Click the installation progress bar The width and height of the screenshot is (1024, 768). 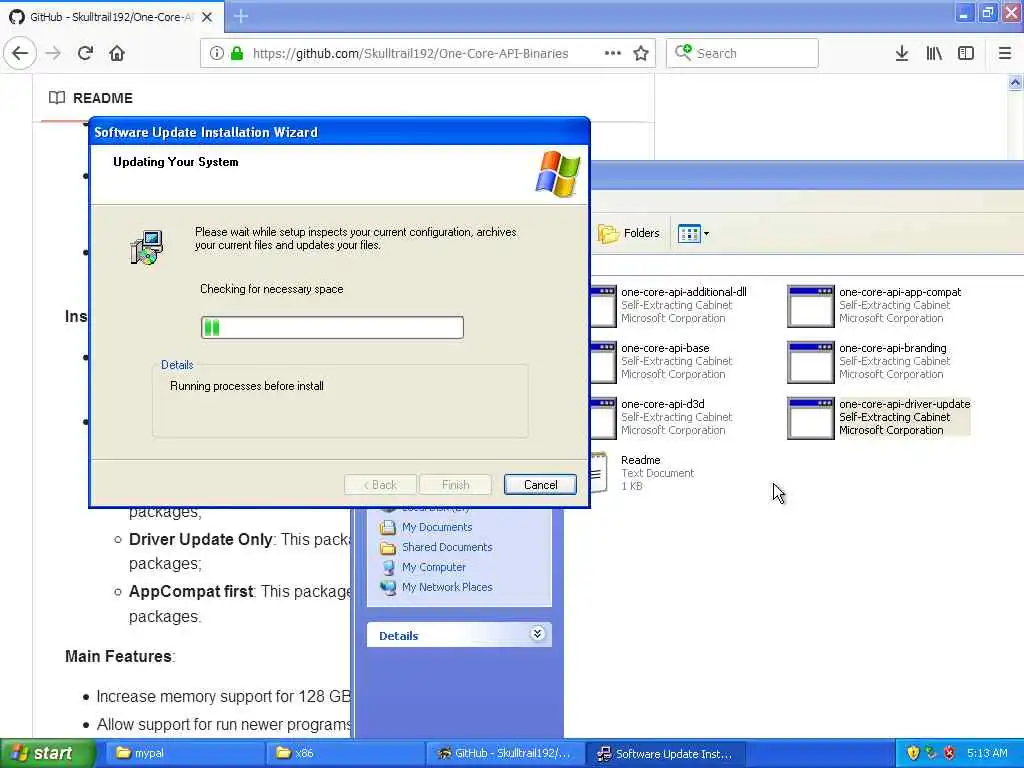pyautogui.click(x=332, y=327)
